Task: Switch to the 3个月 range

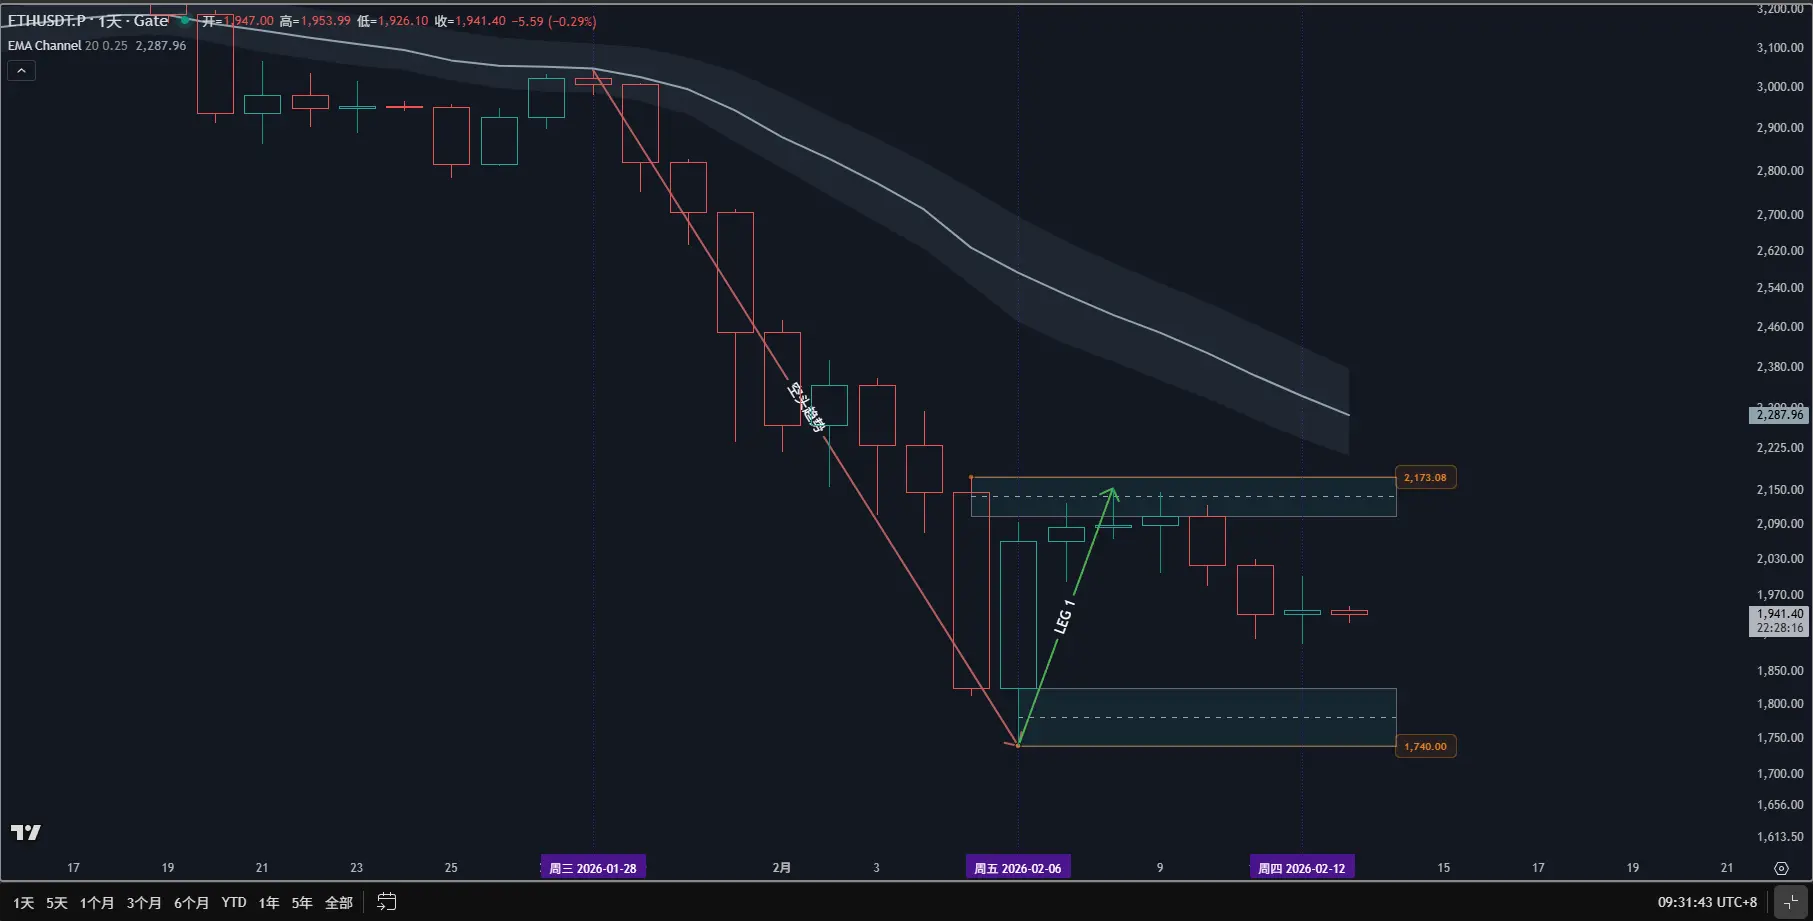Action: tap(144, 903)
